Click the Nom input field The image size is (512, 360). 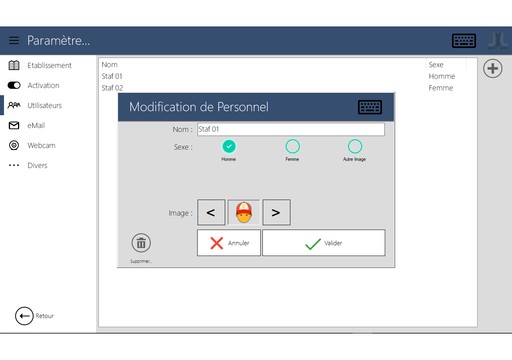click(291, 129)
